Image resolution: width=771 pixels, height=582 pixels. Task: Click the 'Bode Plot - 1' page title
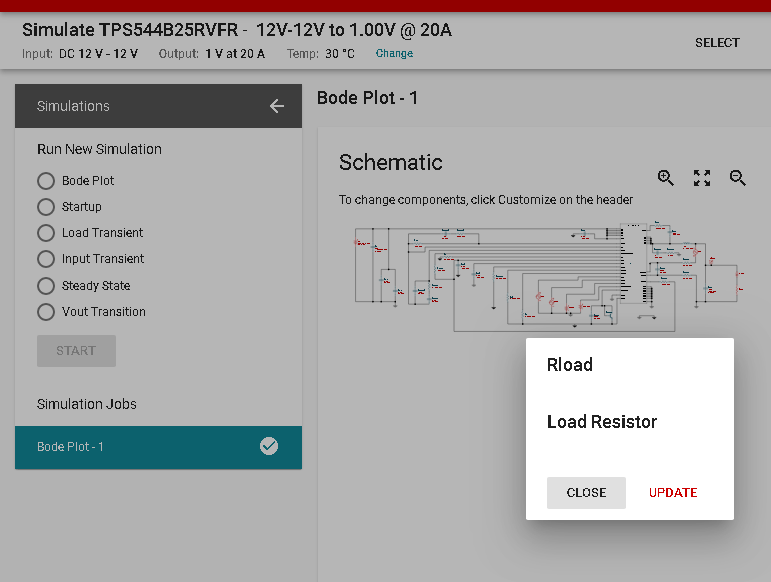(x=367, y=98)
